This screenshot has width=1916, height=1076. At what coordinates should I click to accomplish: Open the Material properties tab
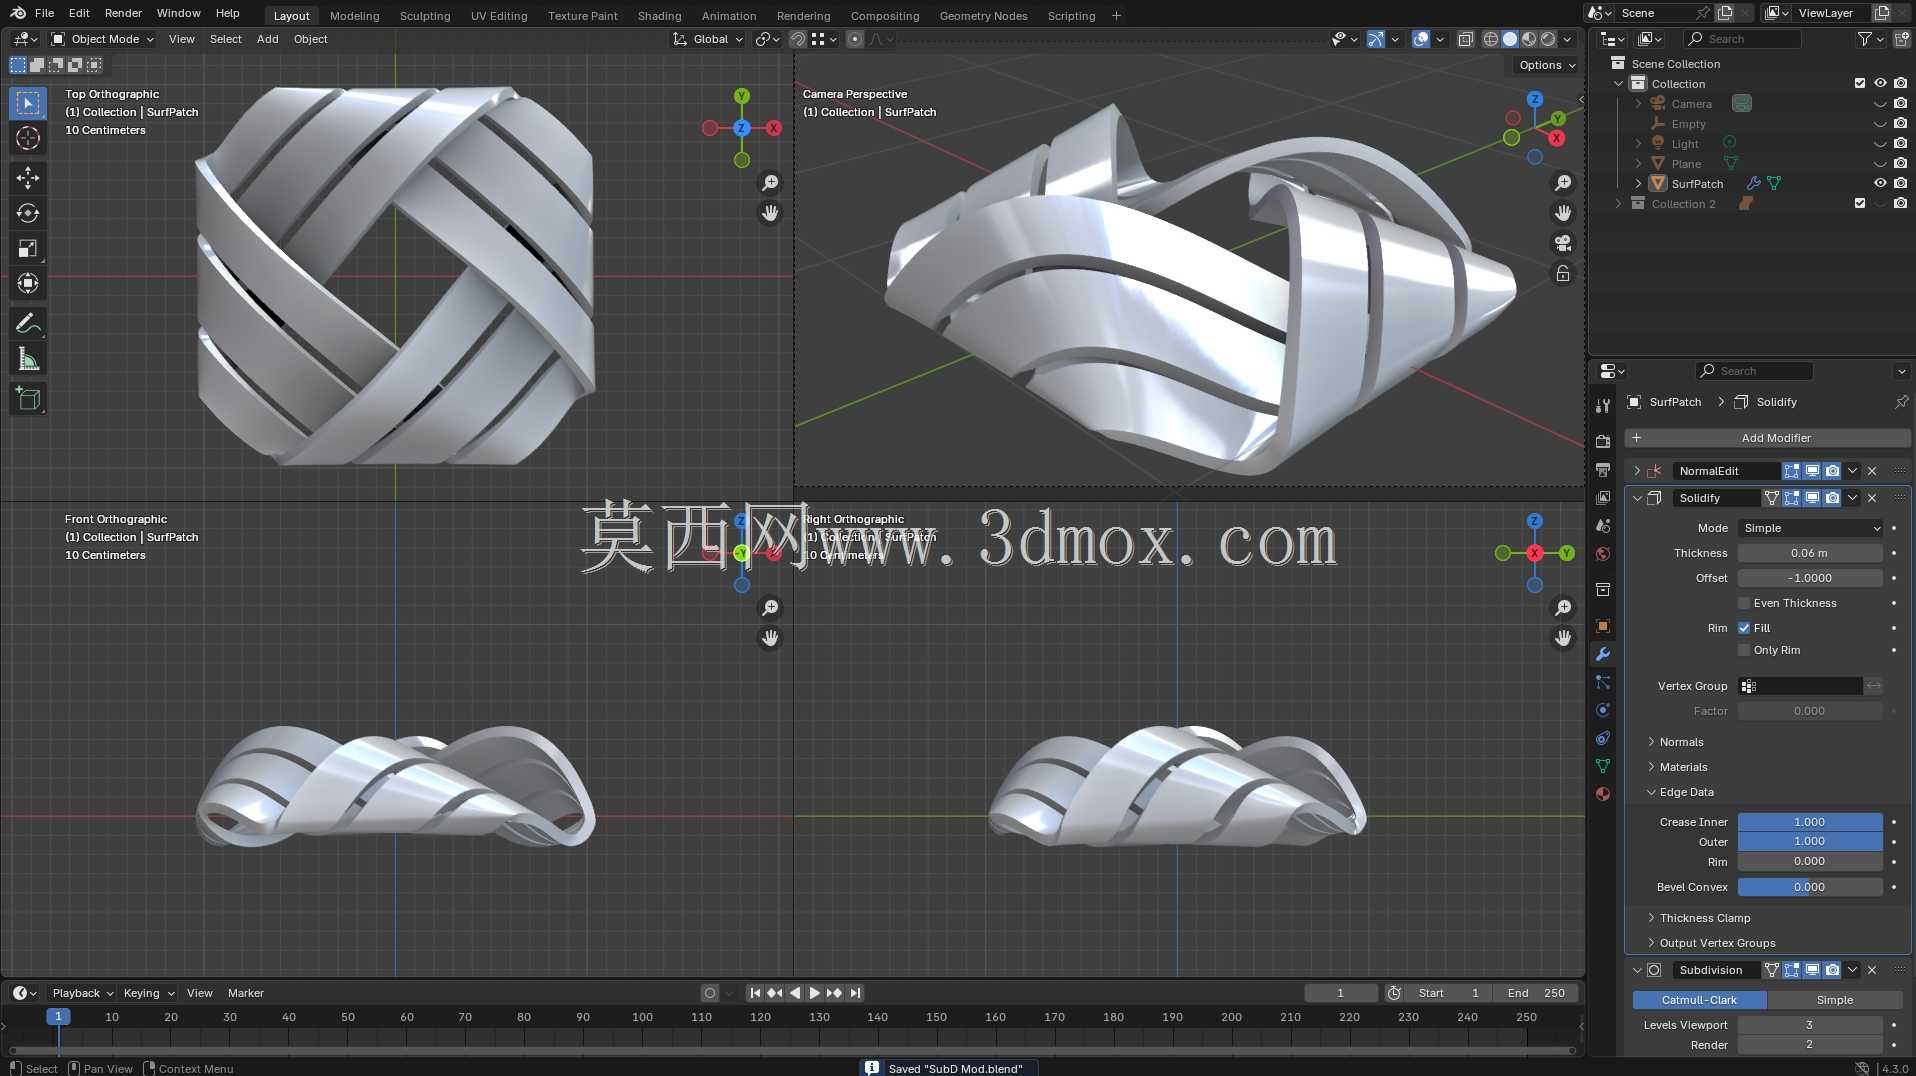[1603, 794]
